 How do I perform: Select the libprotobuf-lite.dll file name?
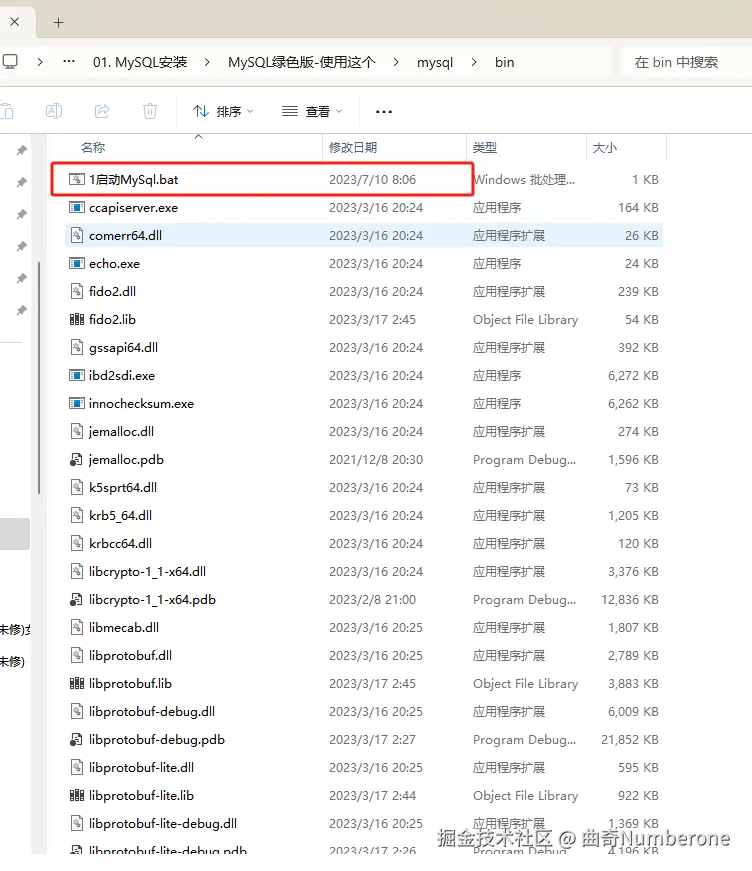pos(141,768)
